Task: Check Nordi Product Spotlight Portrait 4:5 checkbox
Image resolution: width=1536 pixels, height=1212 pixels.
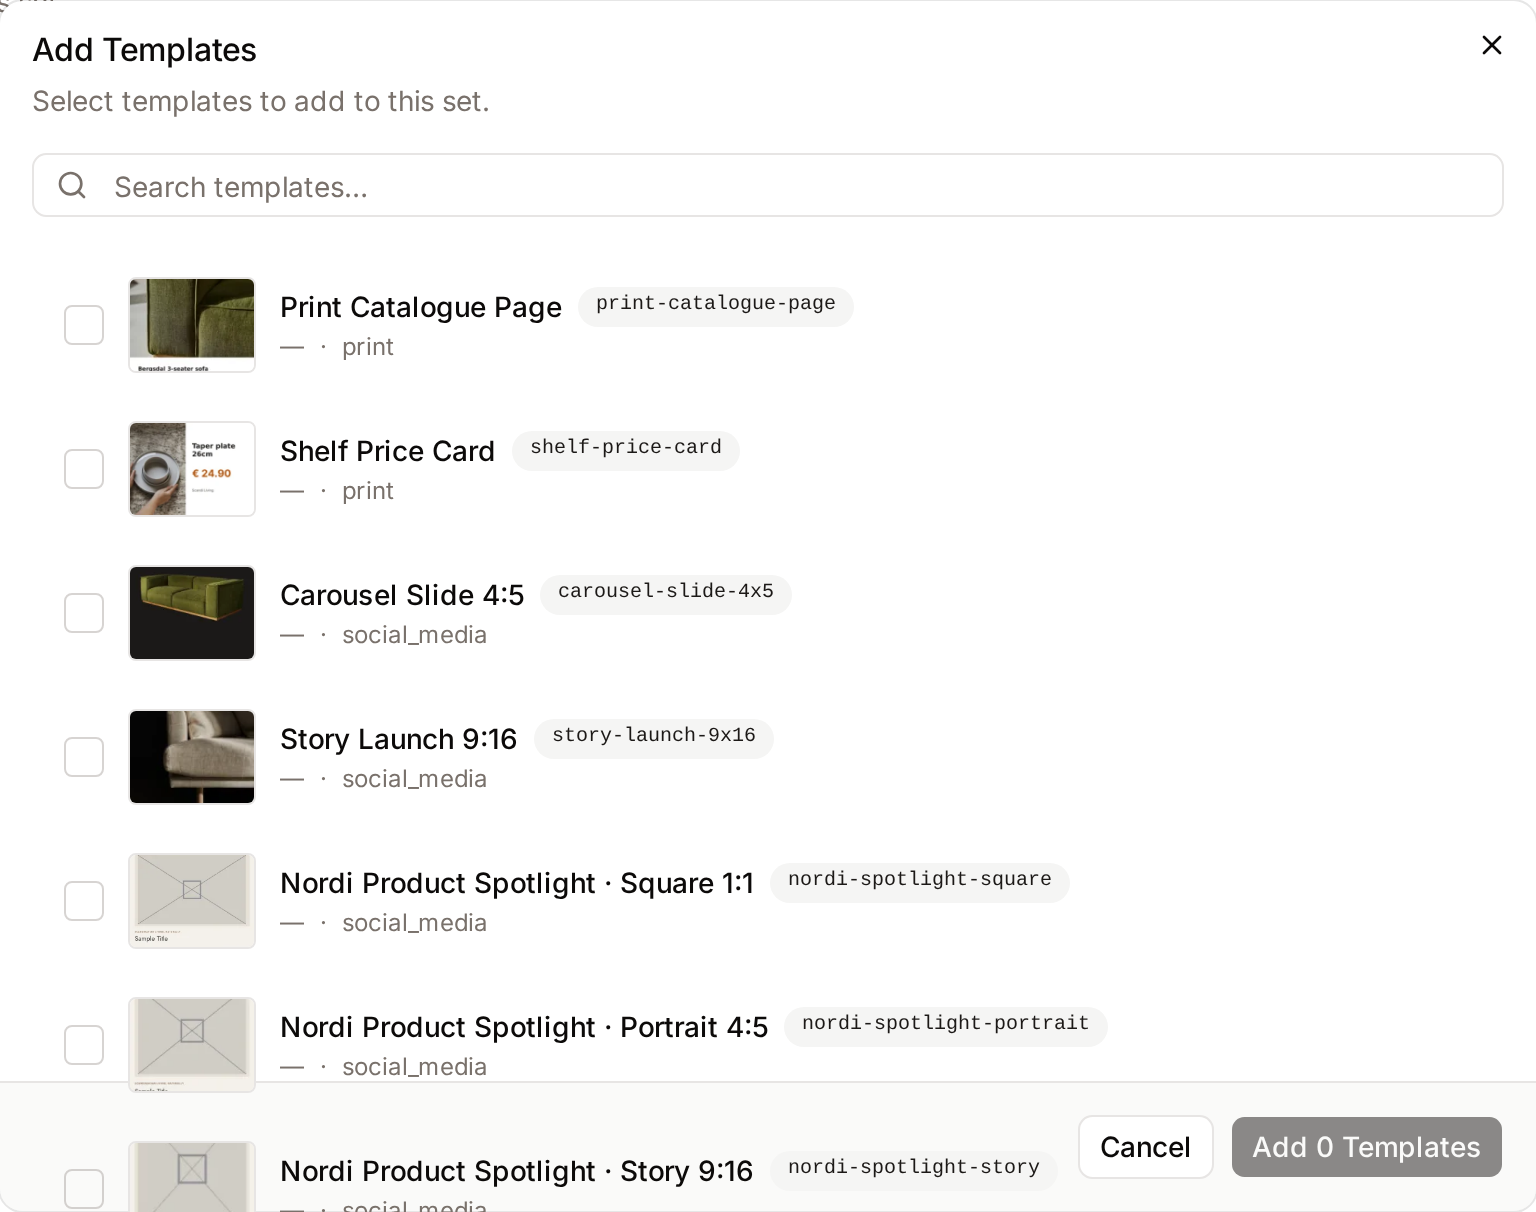Action: [x=84, y=1045]
